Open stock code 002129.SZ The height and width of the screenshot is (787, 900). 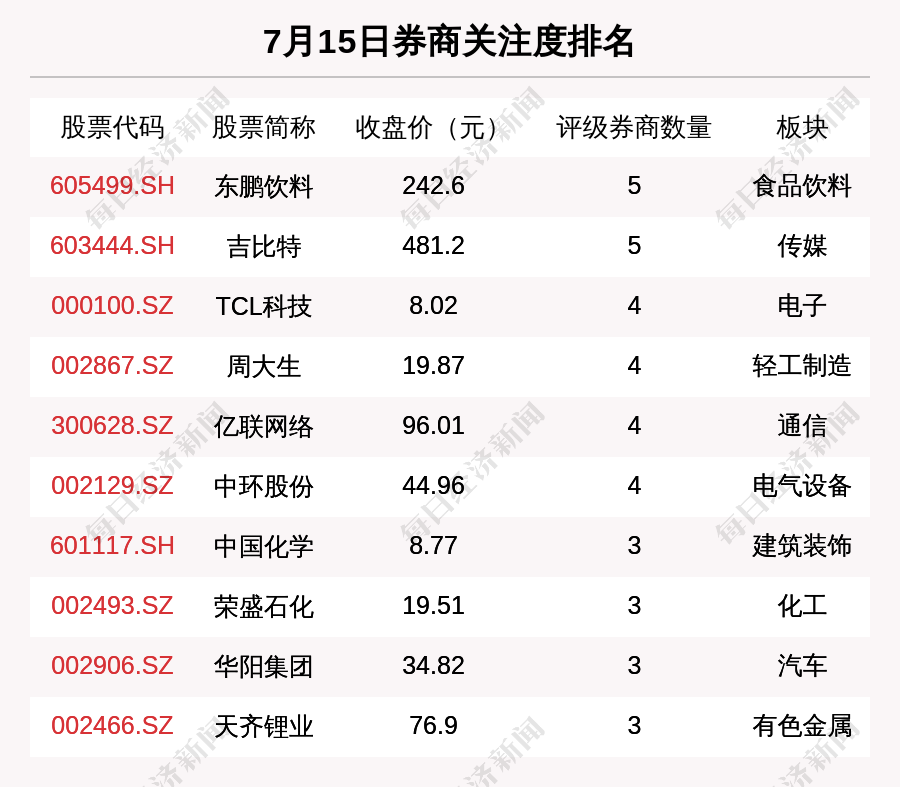pyautogui.click(x=112, y=486)
